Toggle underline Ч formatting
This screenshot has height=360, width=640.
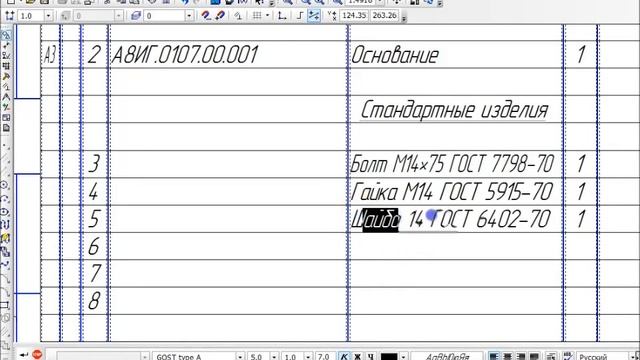[x=370, y=356]
